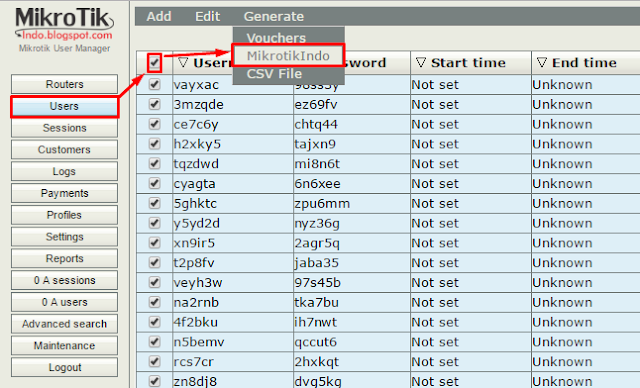Image resolution: width=640 pixels, height=388 pixels.
Task: Show the 0 A users list
Action: pos(64,302)
